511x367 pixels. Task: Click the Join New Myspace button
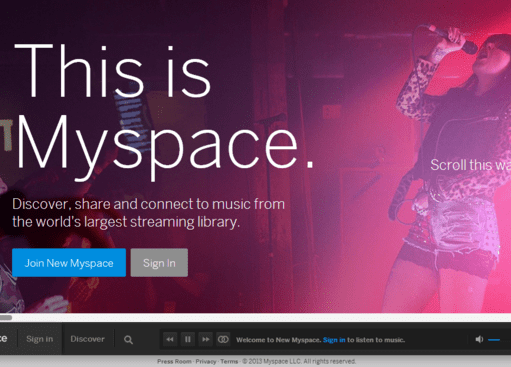coord(69,263)
